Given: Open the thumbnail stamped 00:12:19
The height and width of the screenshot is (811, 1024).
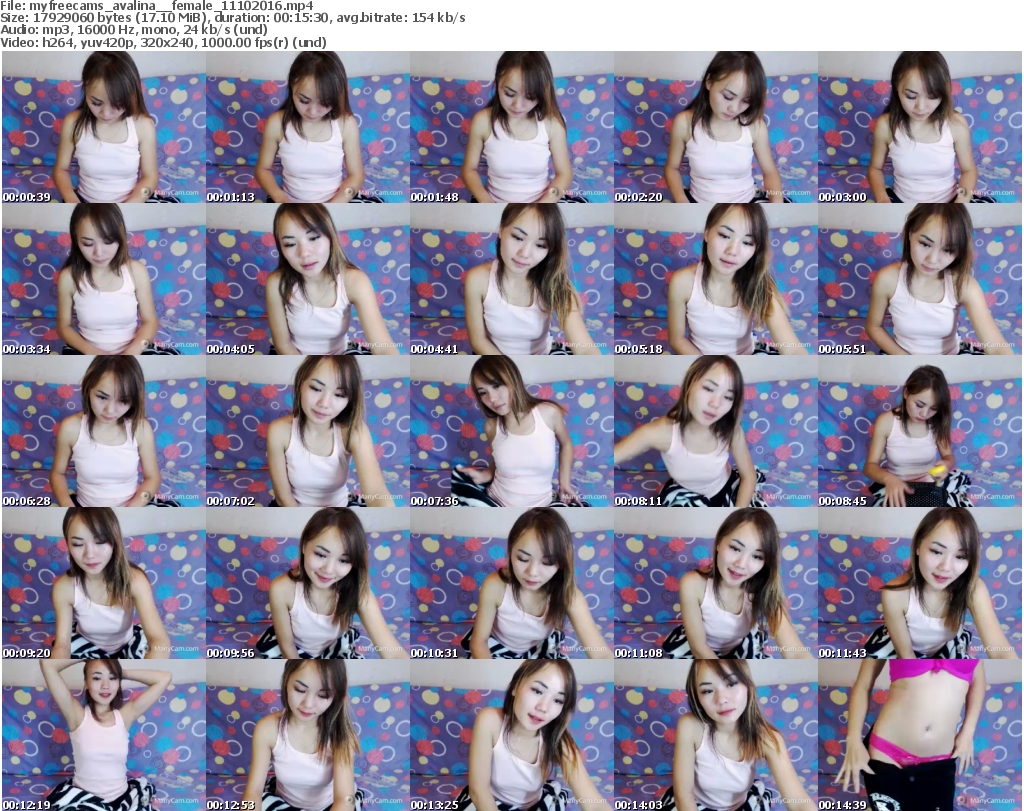Looking at the screenshot, I should coord(104,735).
